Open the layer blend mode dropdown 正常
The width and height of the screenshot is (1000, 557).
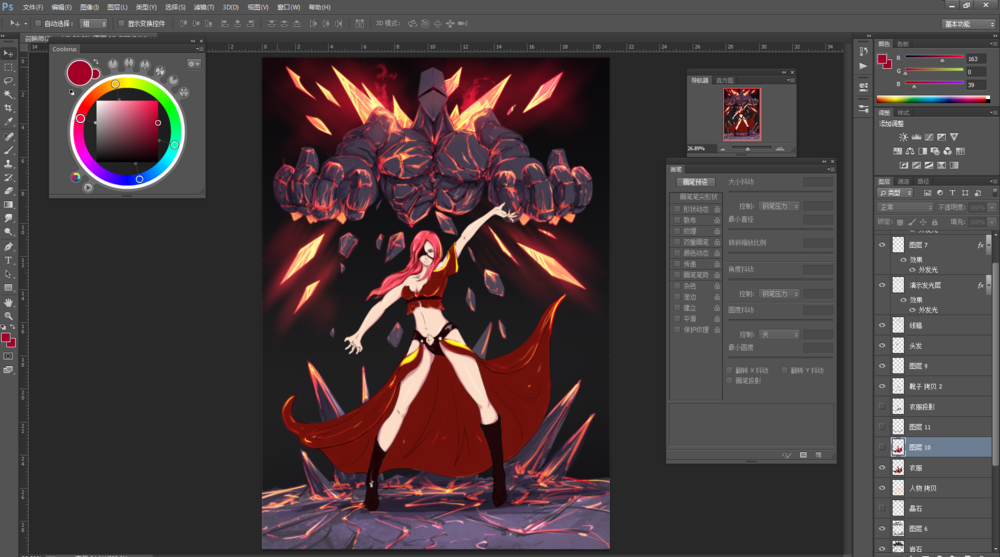coord(905,207)
